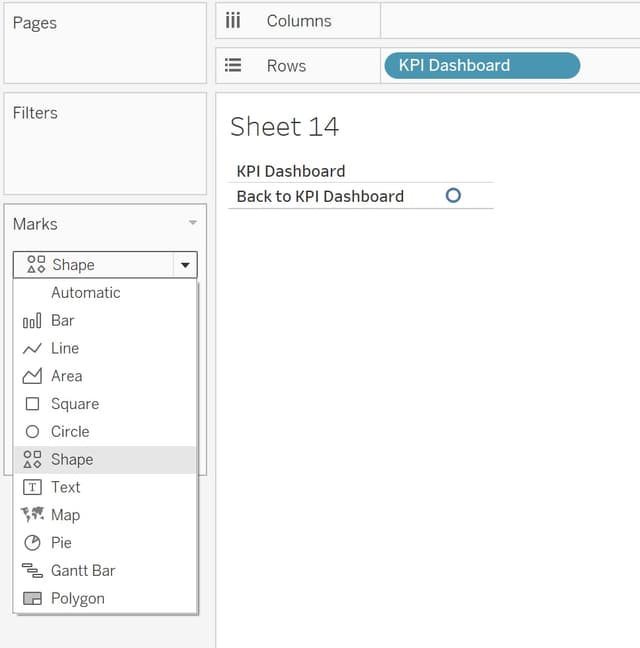Click the Columns shelf icon

(233, 20)
